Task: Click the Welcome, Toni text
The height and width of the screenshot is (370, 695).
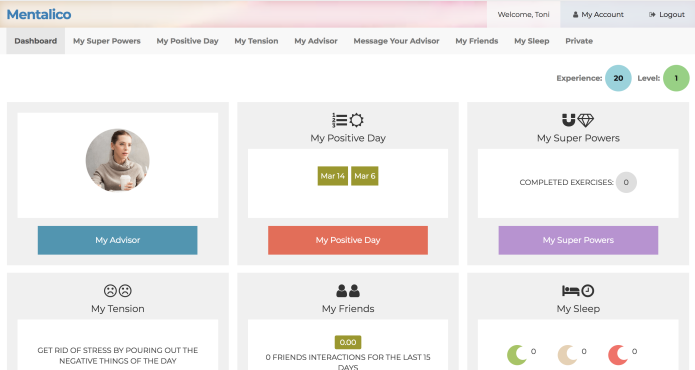Action: [523, 15]
